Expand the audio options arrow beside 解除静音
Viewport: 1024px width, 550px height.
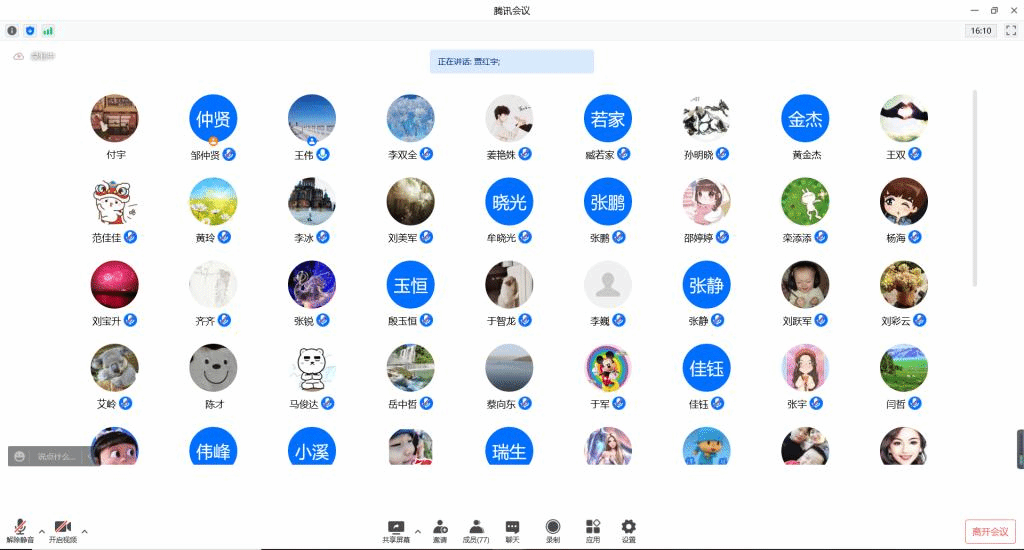41,531
